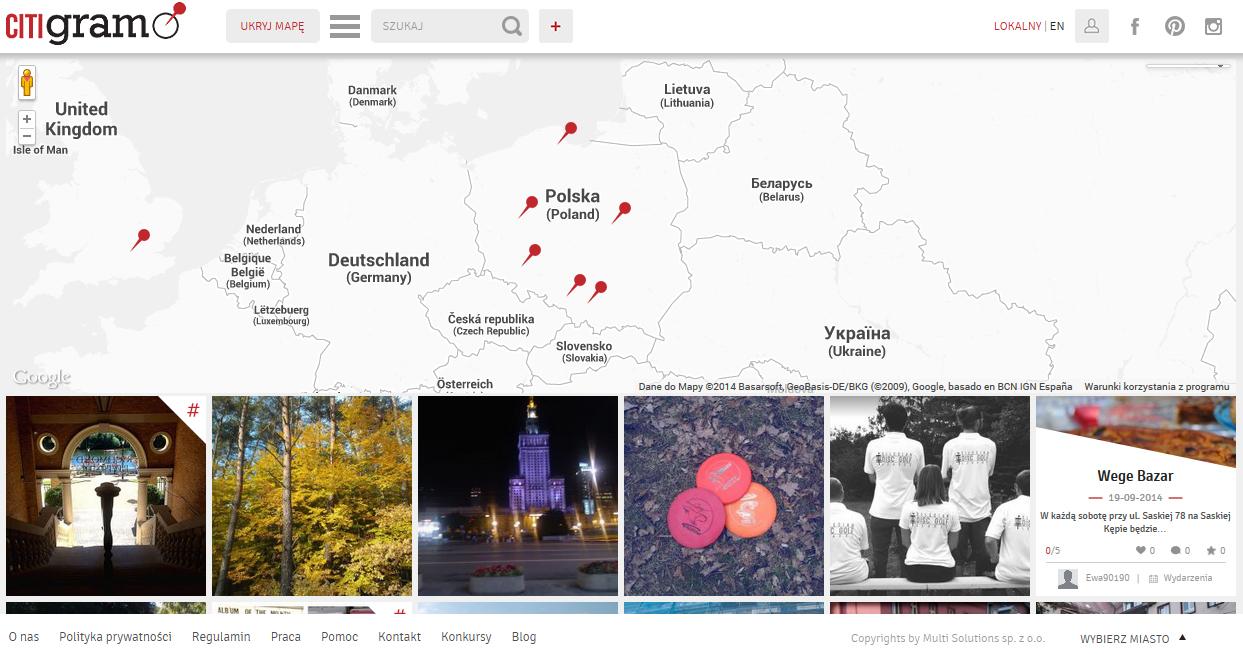Click the 0/5 rating on Wege Bazar

tap(1053, 551)
